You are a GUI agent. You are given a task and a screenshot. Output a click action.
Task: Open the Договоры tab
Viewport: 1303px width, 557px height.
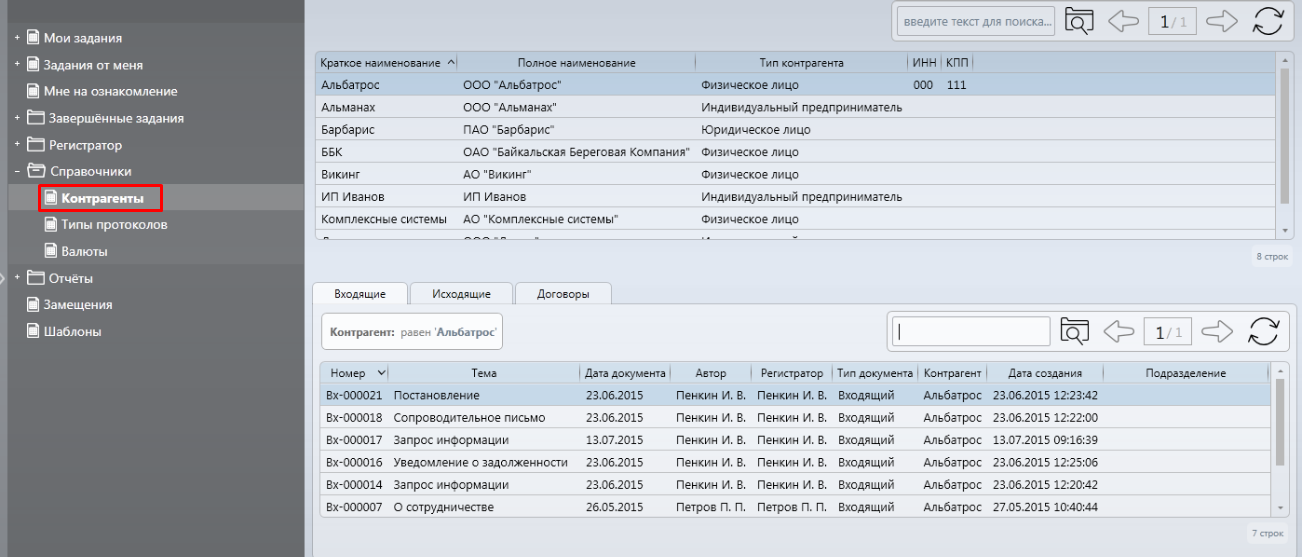563,294
